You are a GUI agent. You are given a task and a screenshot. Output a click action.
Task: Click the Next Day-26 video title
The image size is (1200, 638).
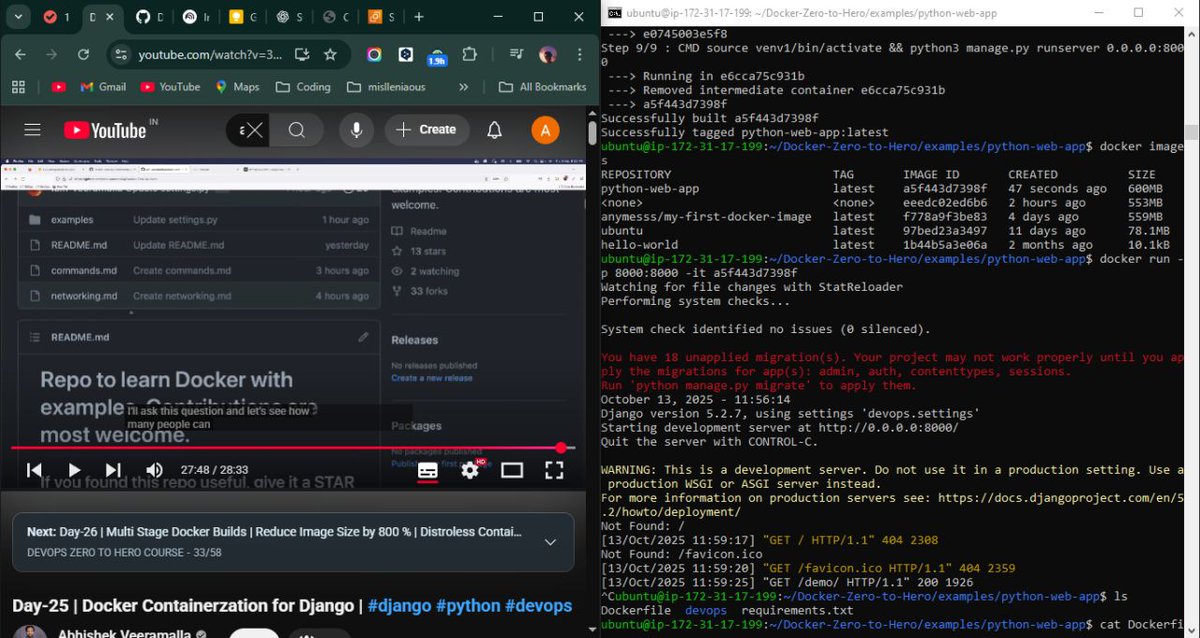(x=274, y=532)
